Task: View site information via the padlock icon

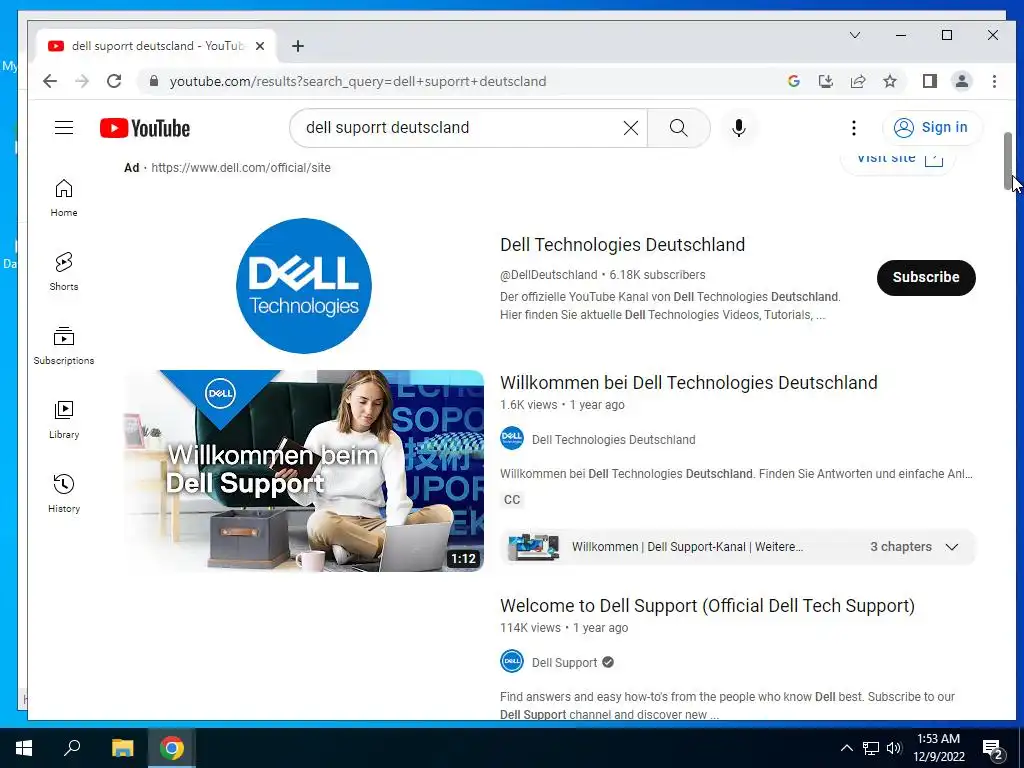Action: coord(154,81)
